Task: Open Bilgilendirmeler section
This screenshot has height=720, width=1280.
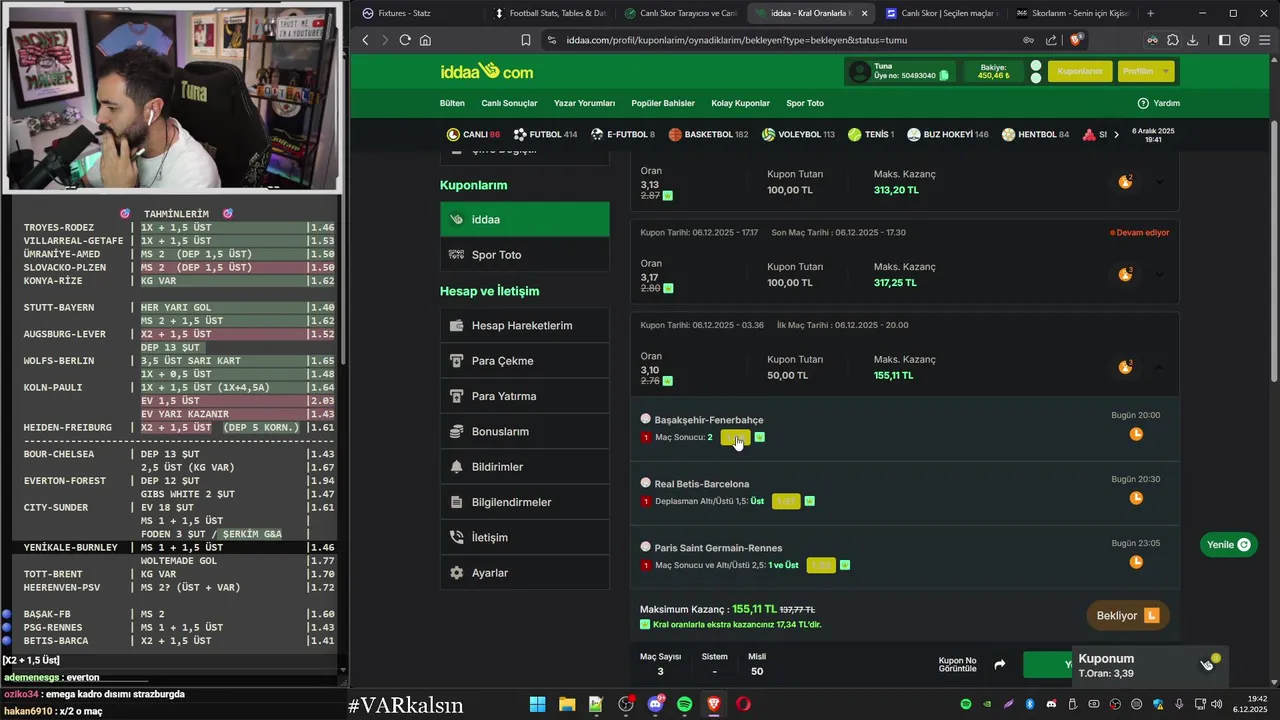Action: pyautogui.click(x=524, y=502)
